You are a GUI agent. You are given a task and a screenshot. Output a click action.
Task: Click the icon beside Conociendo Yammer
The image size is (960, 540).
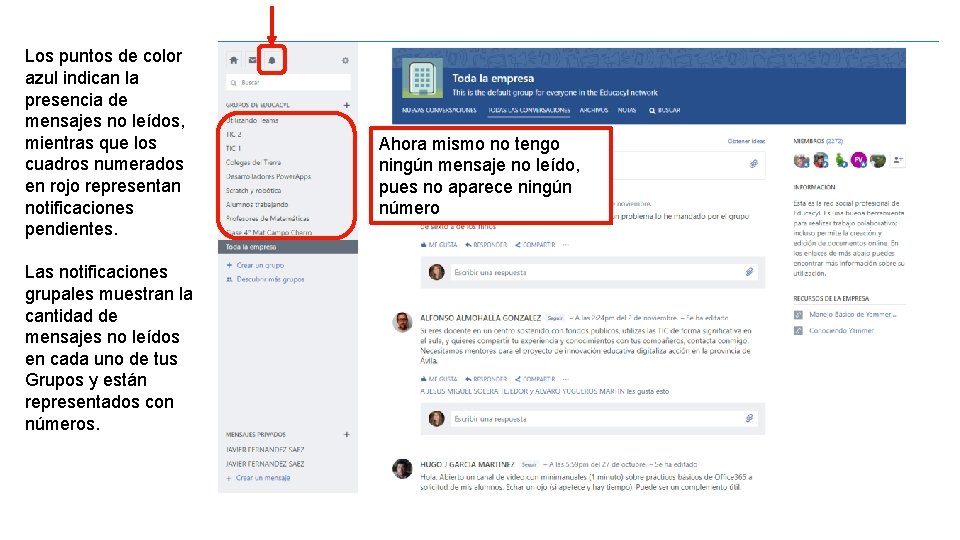[798, 331]
